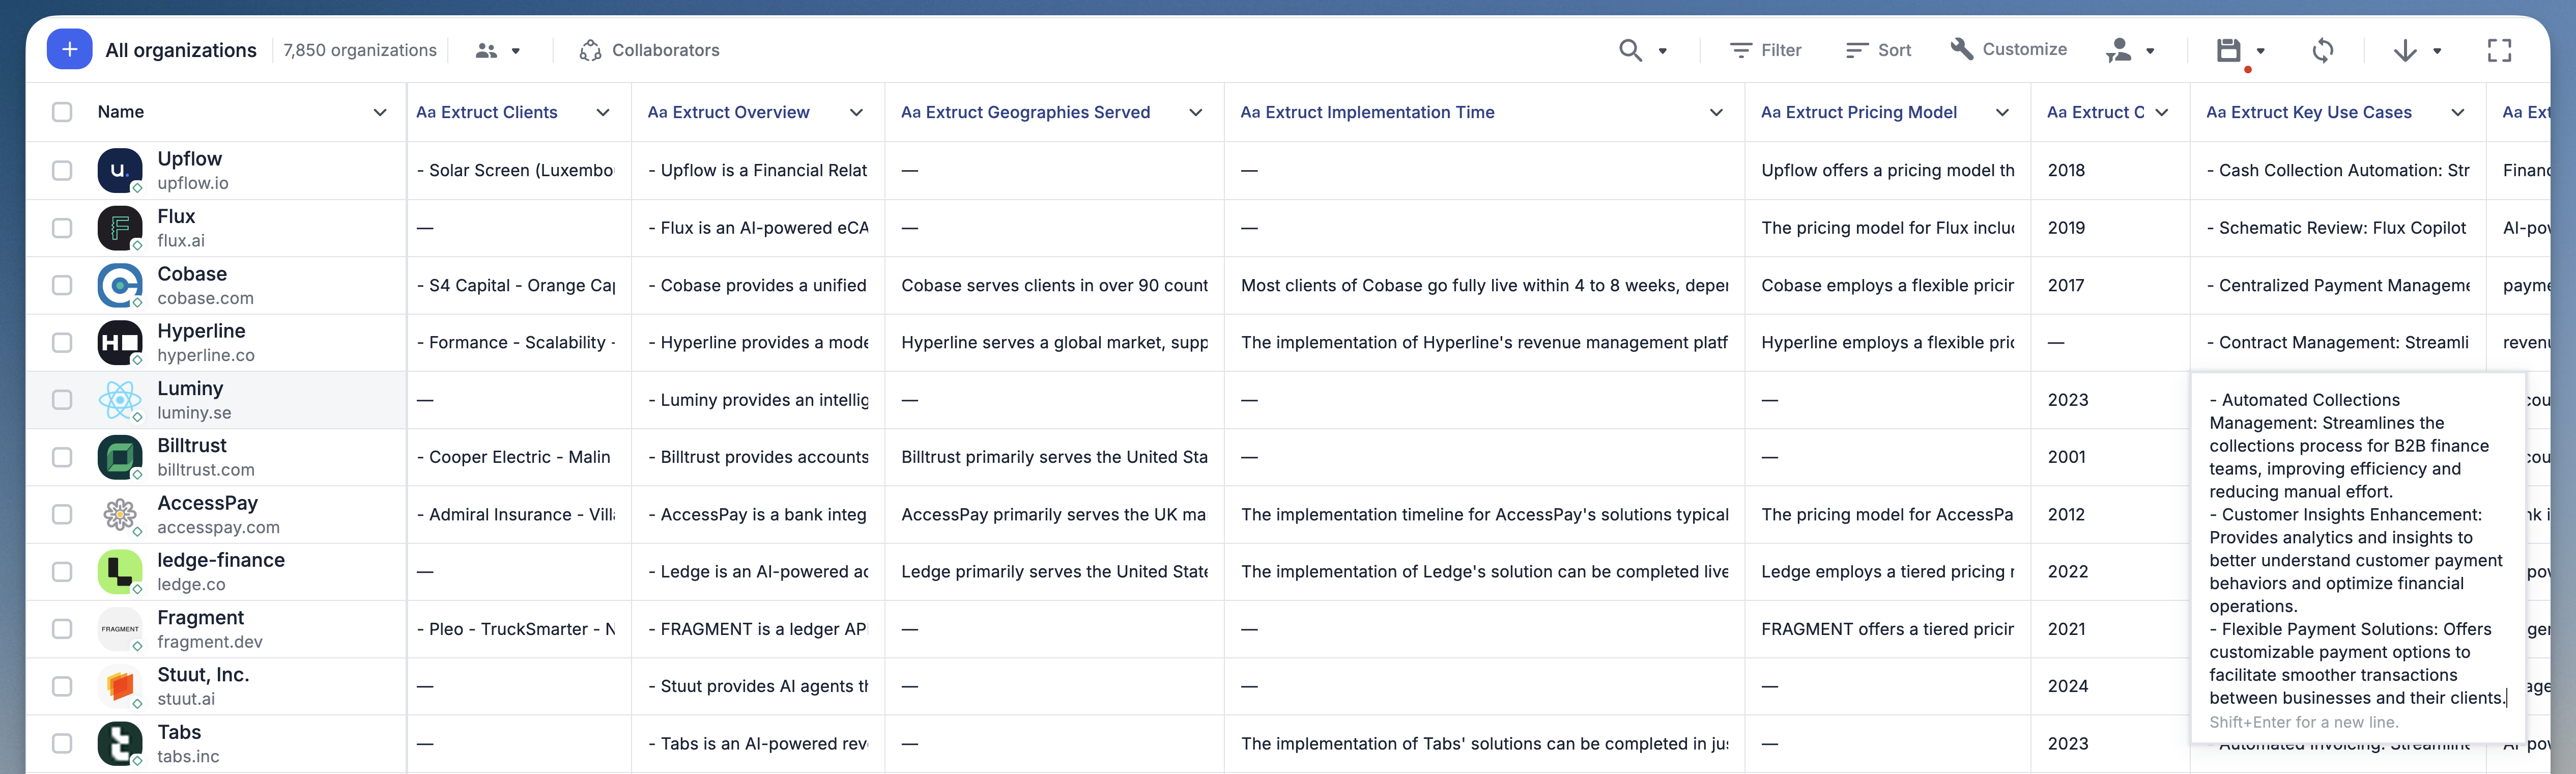The height and width of the screenshot is (774, 2576).
Task: Click the Customize button
Action: point(2008,49)
